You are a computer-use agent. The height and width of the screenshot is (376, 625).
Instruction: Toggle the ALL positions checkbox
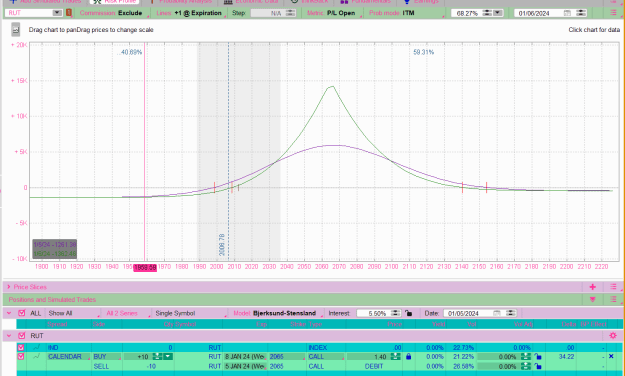pyautogui.click(x=22, y=313)
